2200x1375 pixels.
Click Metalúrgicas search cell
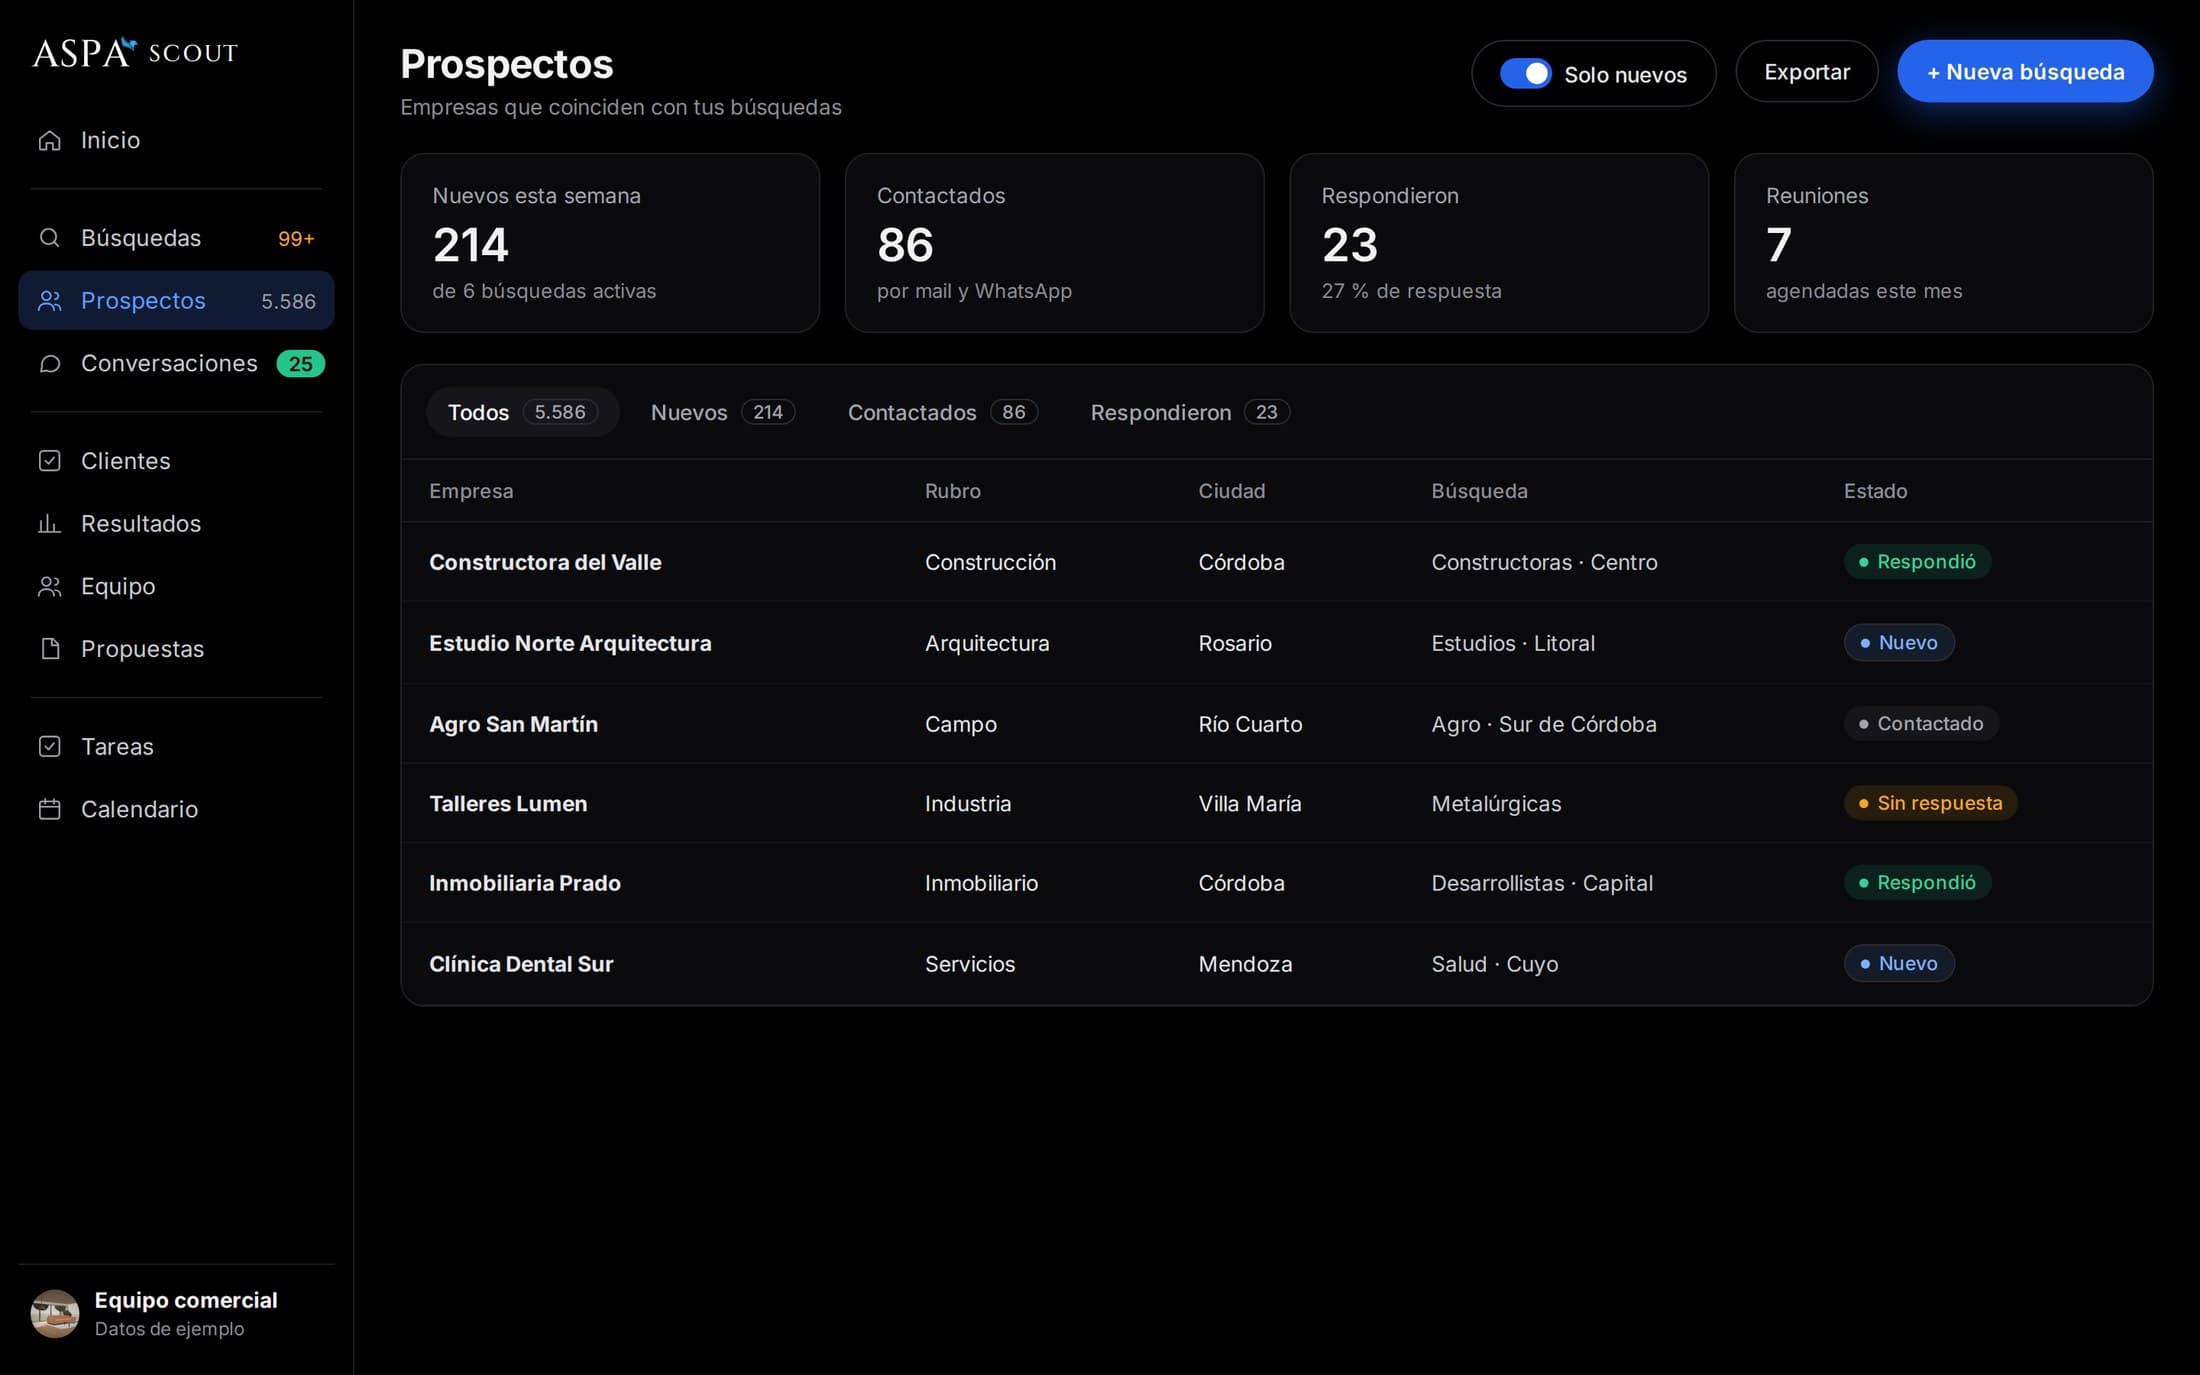click(1496, 804)
